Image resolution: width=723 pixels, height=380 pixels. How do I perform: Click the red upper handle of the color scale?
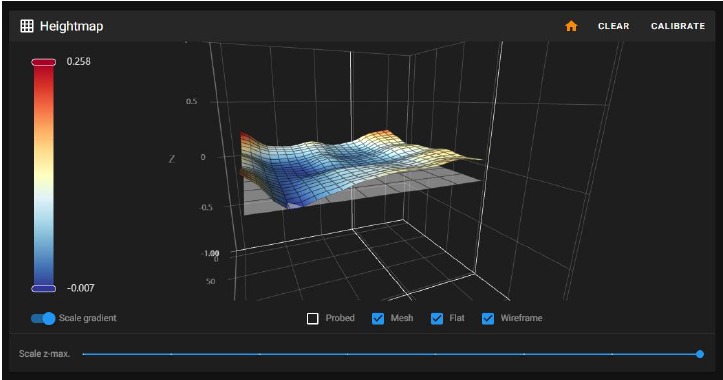click(x=43, y=62)
